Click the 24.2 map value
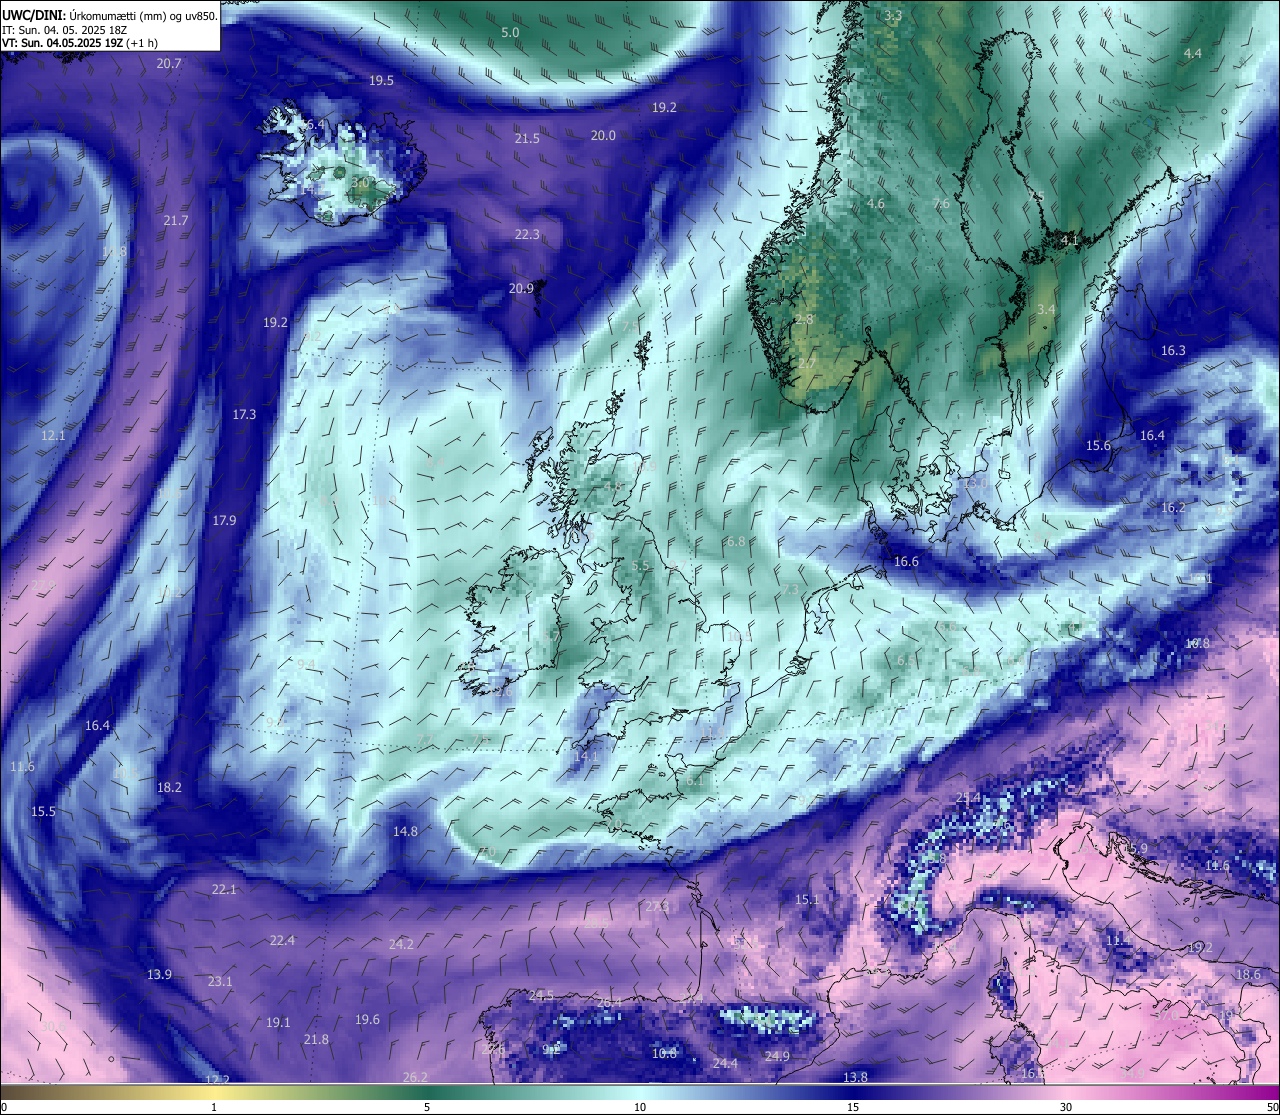The width and height of the screenshot is (1280, 1115). click(401, 944)
